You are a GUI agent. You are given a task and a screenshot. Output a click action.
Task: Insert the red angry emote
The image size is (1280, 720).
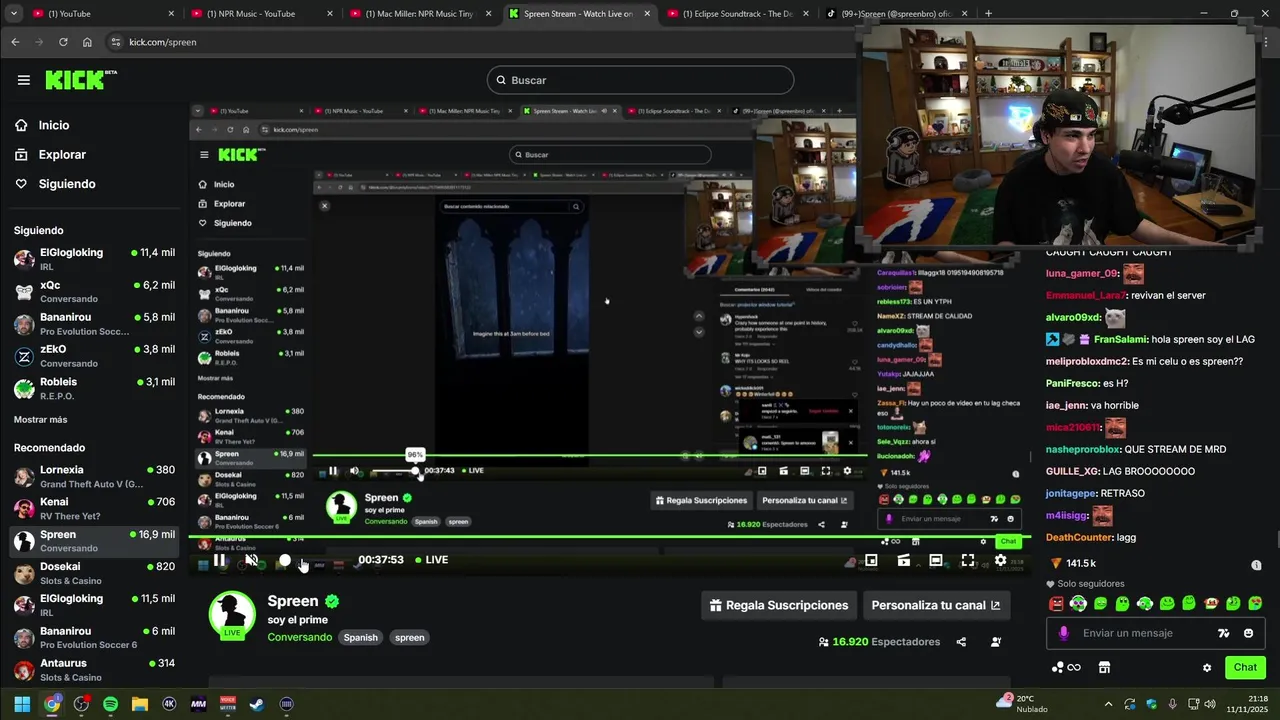(1056, 603)
